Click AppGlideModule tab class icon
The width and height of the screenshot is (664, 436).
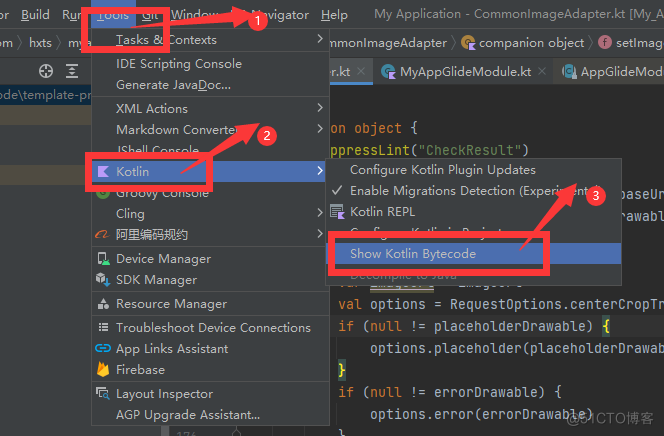(x=570, y=72)
